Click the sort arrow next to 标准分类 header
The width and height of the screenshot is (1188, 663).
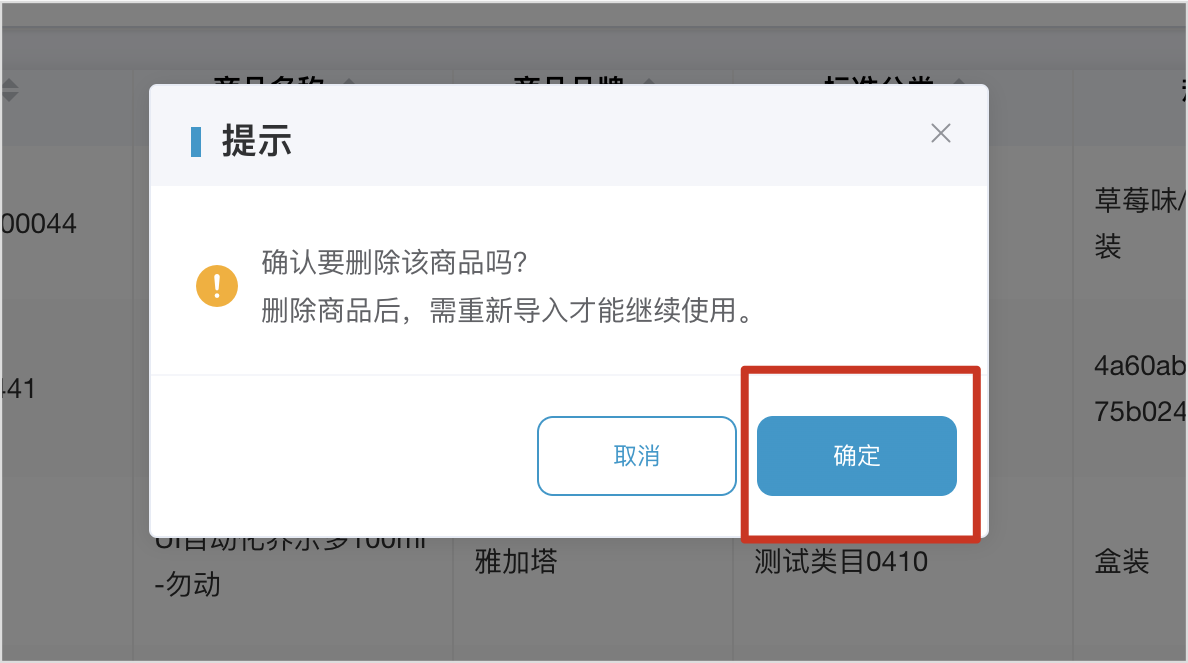coord(958,80)
